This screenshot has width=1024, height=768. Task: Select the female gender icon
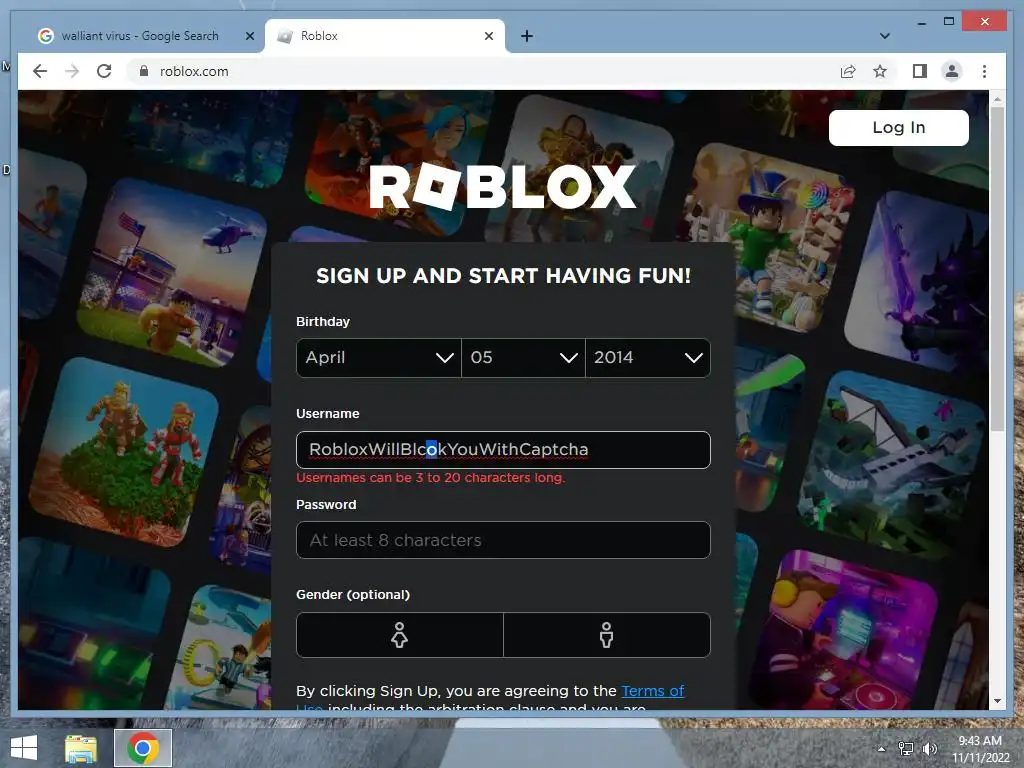coord(400,635)
